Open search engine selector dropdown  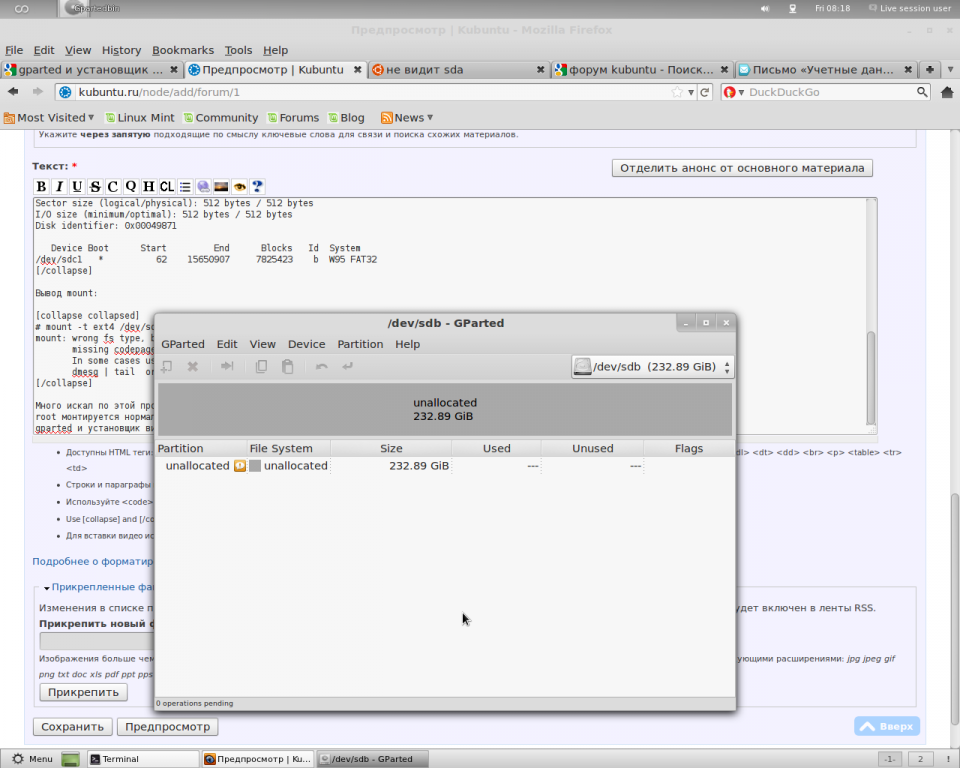point(732,92)
